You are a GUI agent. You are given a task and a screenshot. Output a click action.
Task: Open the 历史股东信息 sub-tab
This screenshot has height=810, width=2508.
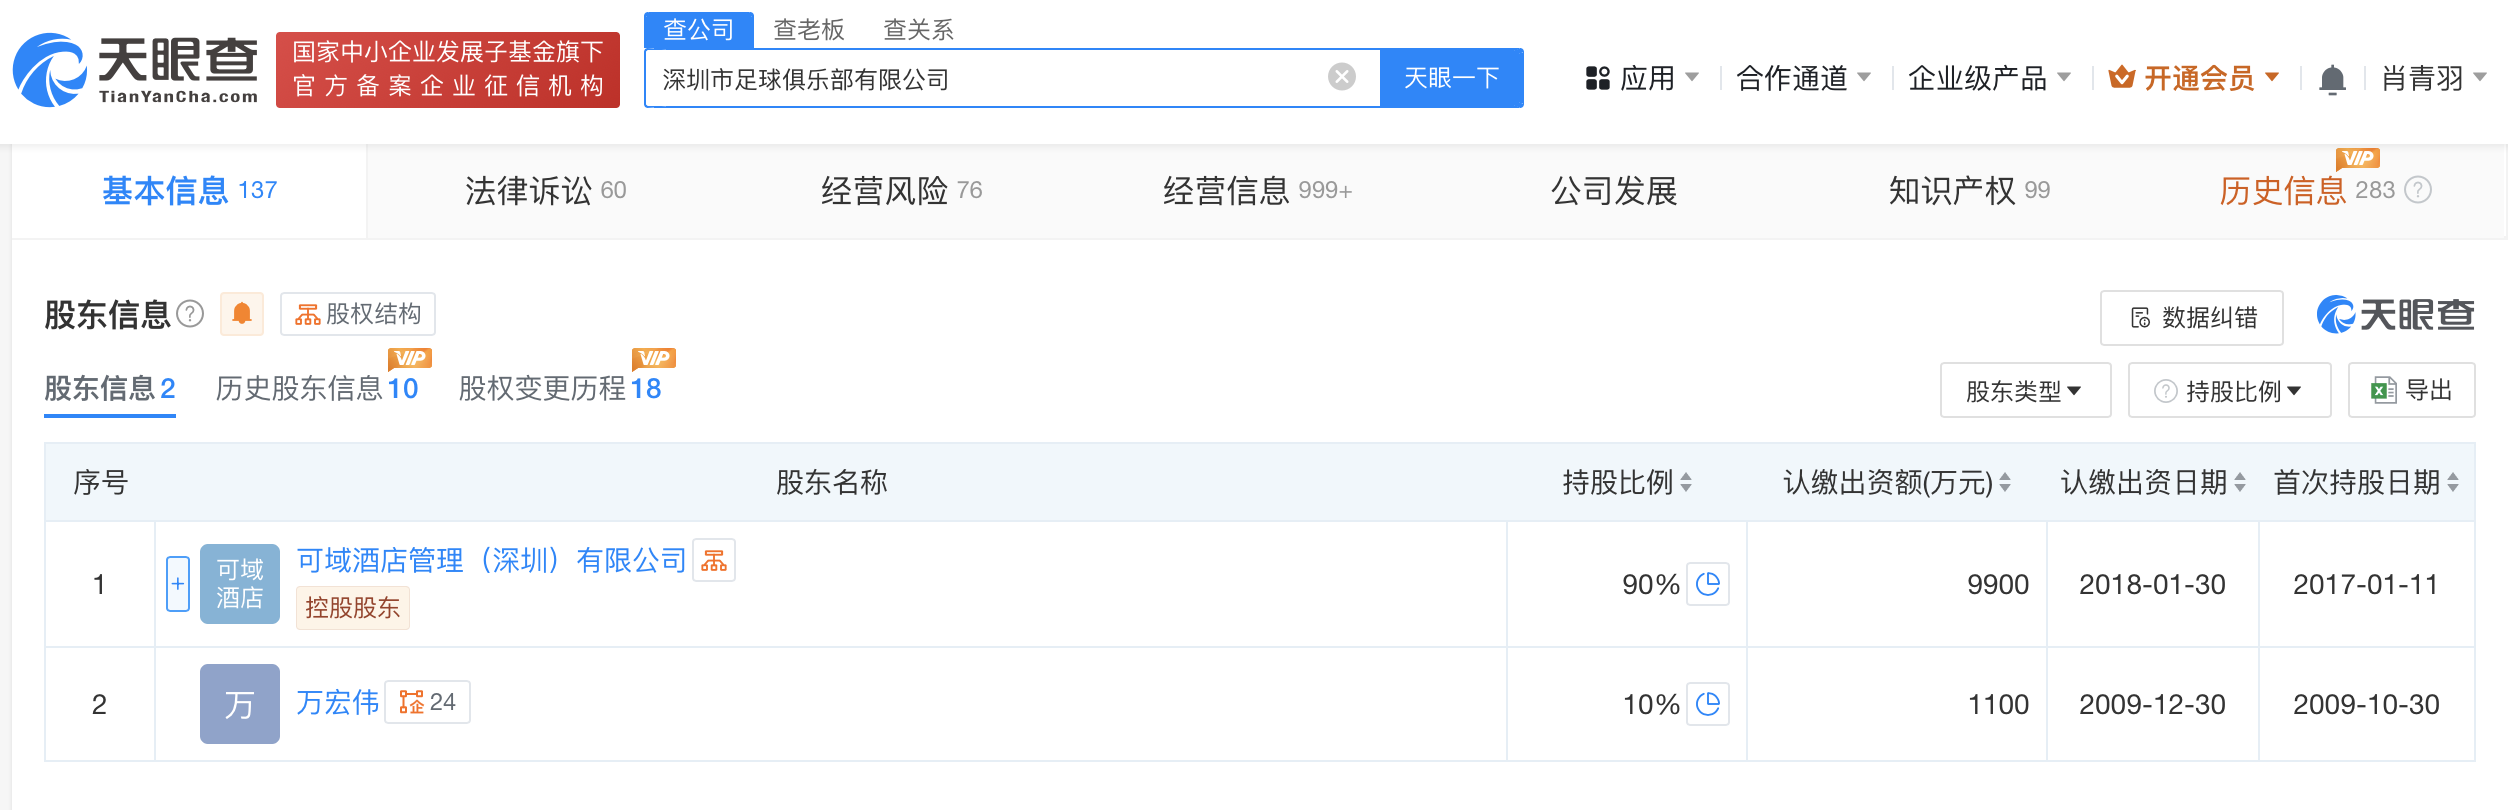click(x=317, y=388)
